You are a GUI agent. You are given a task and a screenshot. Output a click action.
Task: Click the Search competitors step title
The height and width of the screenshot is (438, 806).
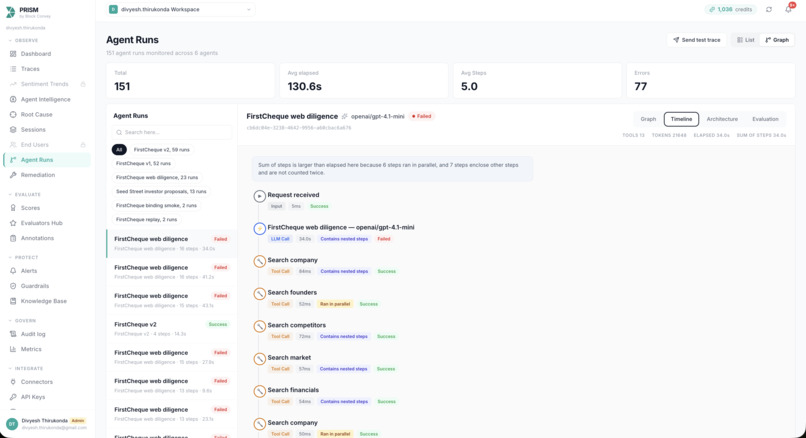tap(297, 325)
